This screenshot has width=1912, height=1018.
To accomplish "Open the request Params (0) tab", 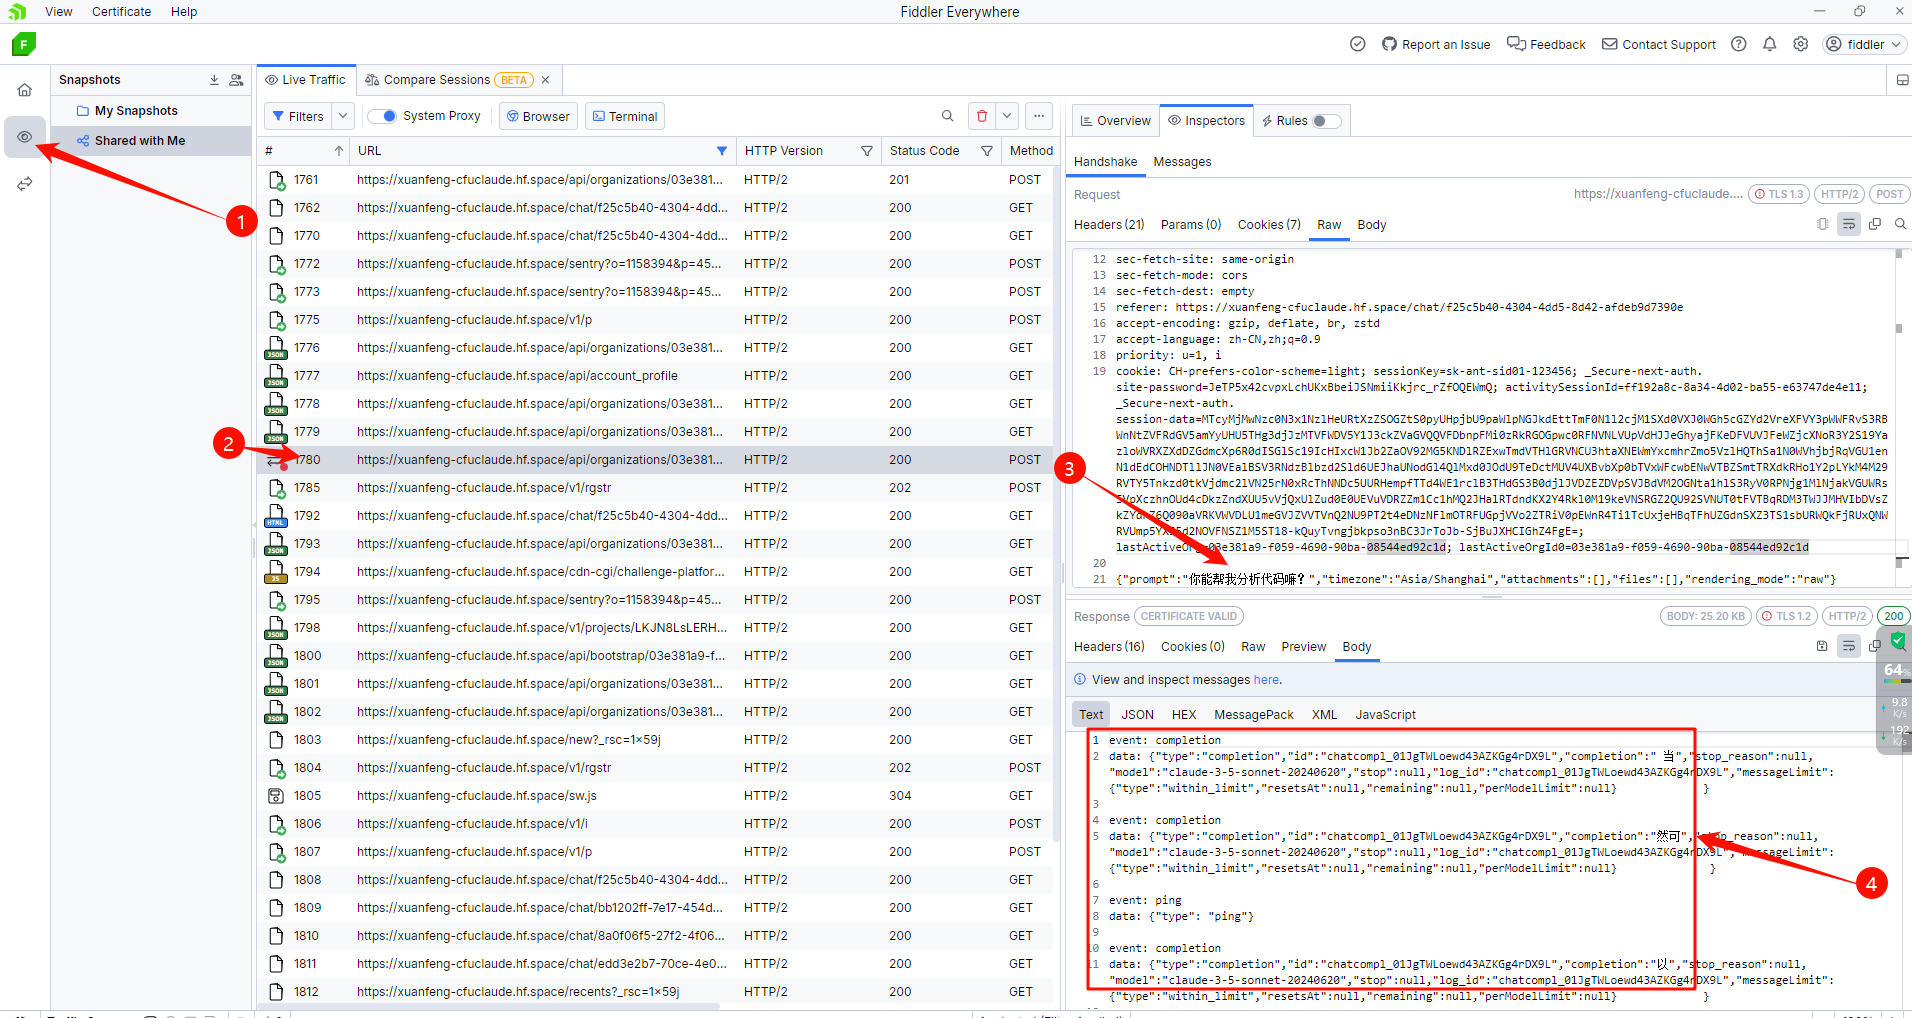I will (1191, 225).
